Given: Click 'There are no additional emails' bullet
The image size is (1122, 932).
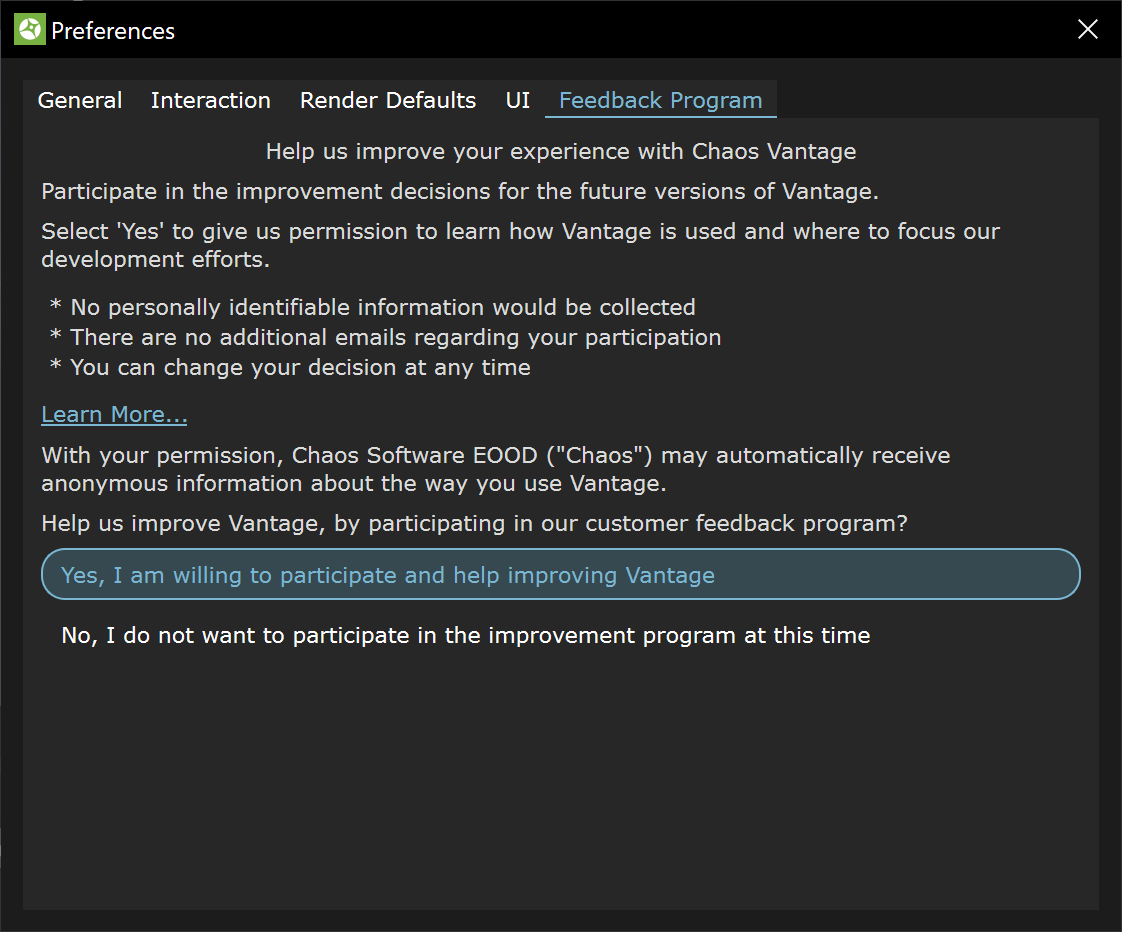Looking at the screenshot, I should (x=385, y=337).
